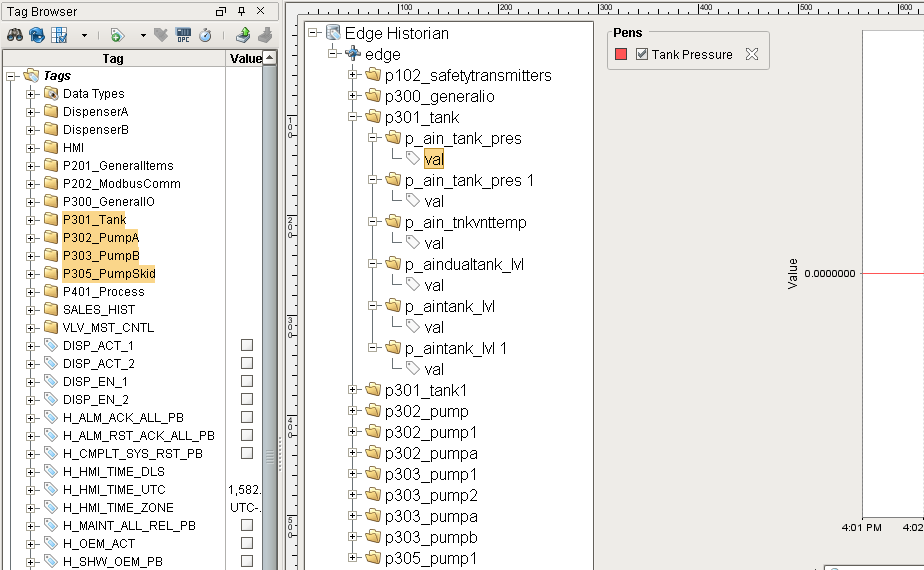
Task: Click the 4:01 PM time axis label
Action: 862,528
